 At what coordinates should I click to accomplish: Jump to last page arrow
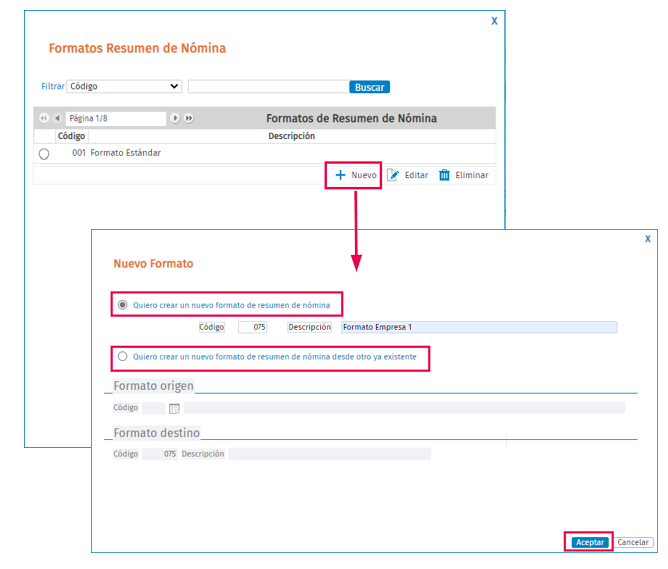coord(189,118)
